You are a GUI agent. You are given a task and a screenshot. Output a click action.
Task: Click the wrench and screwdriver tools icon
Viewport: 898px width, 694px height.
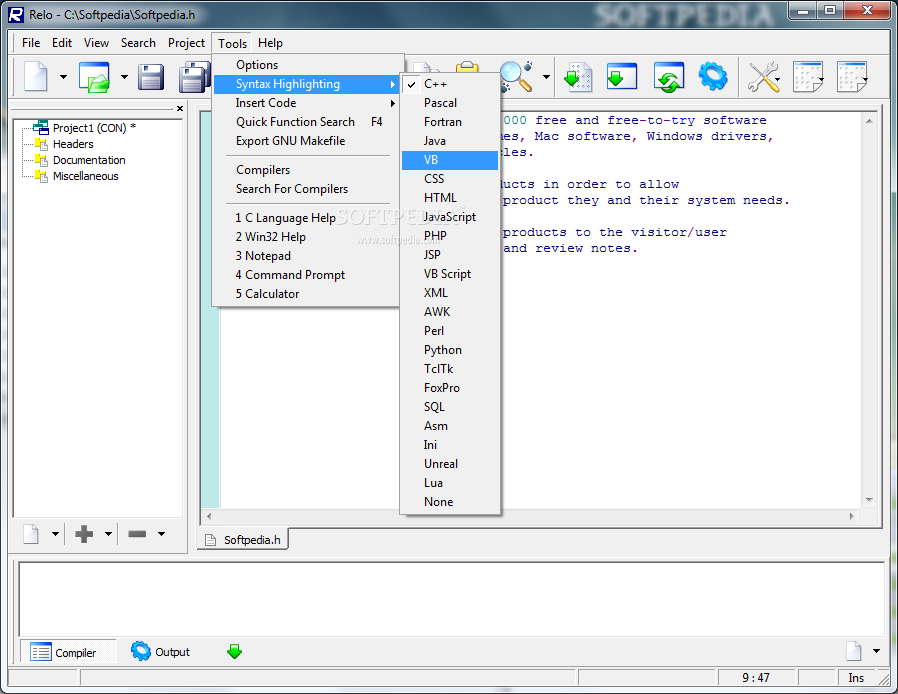tap(763, 77)
